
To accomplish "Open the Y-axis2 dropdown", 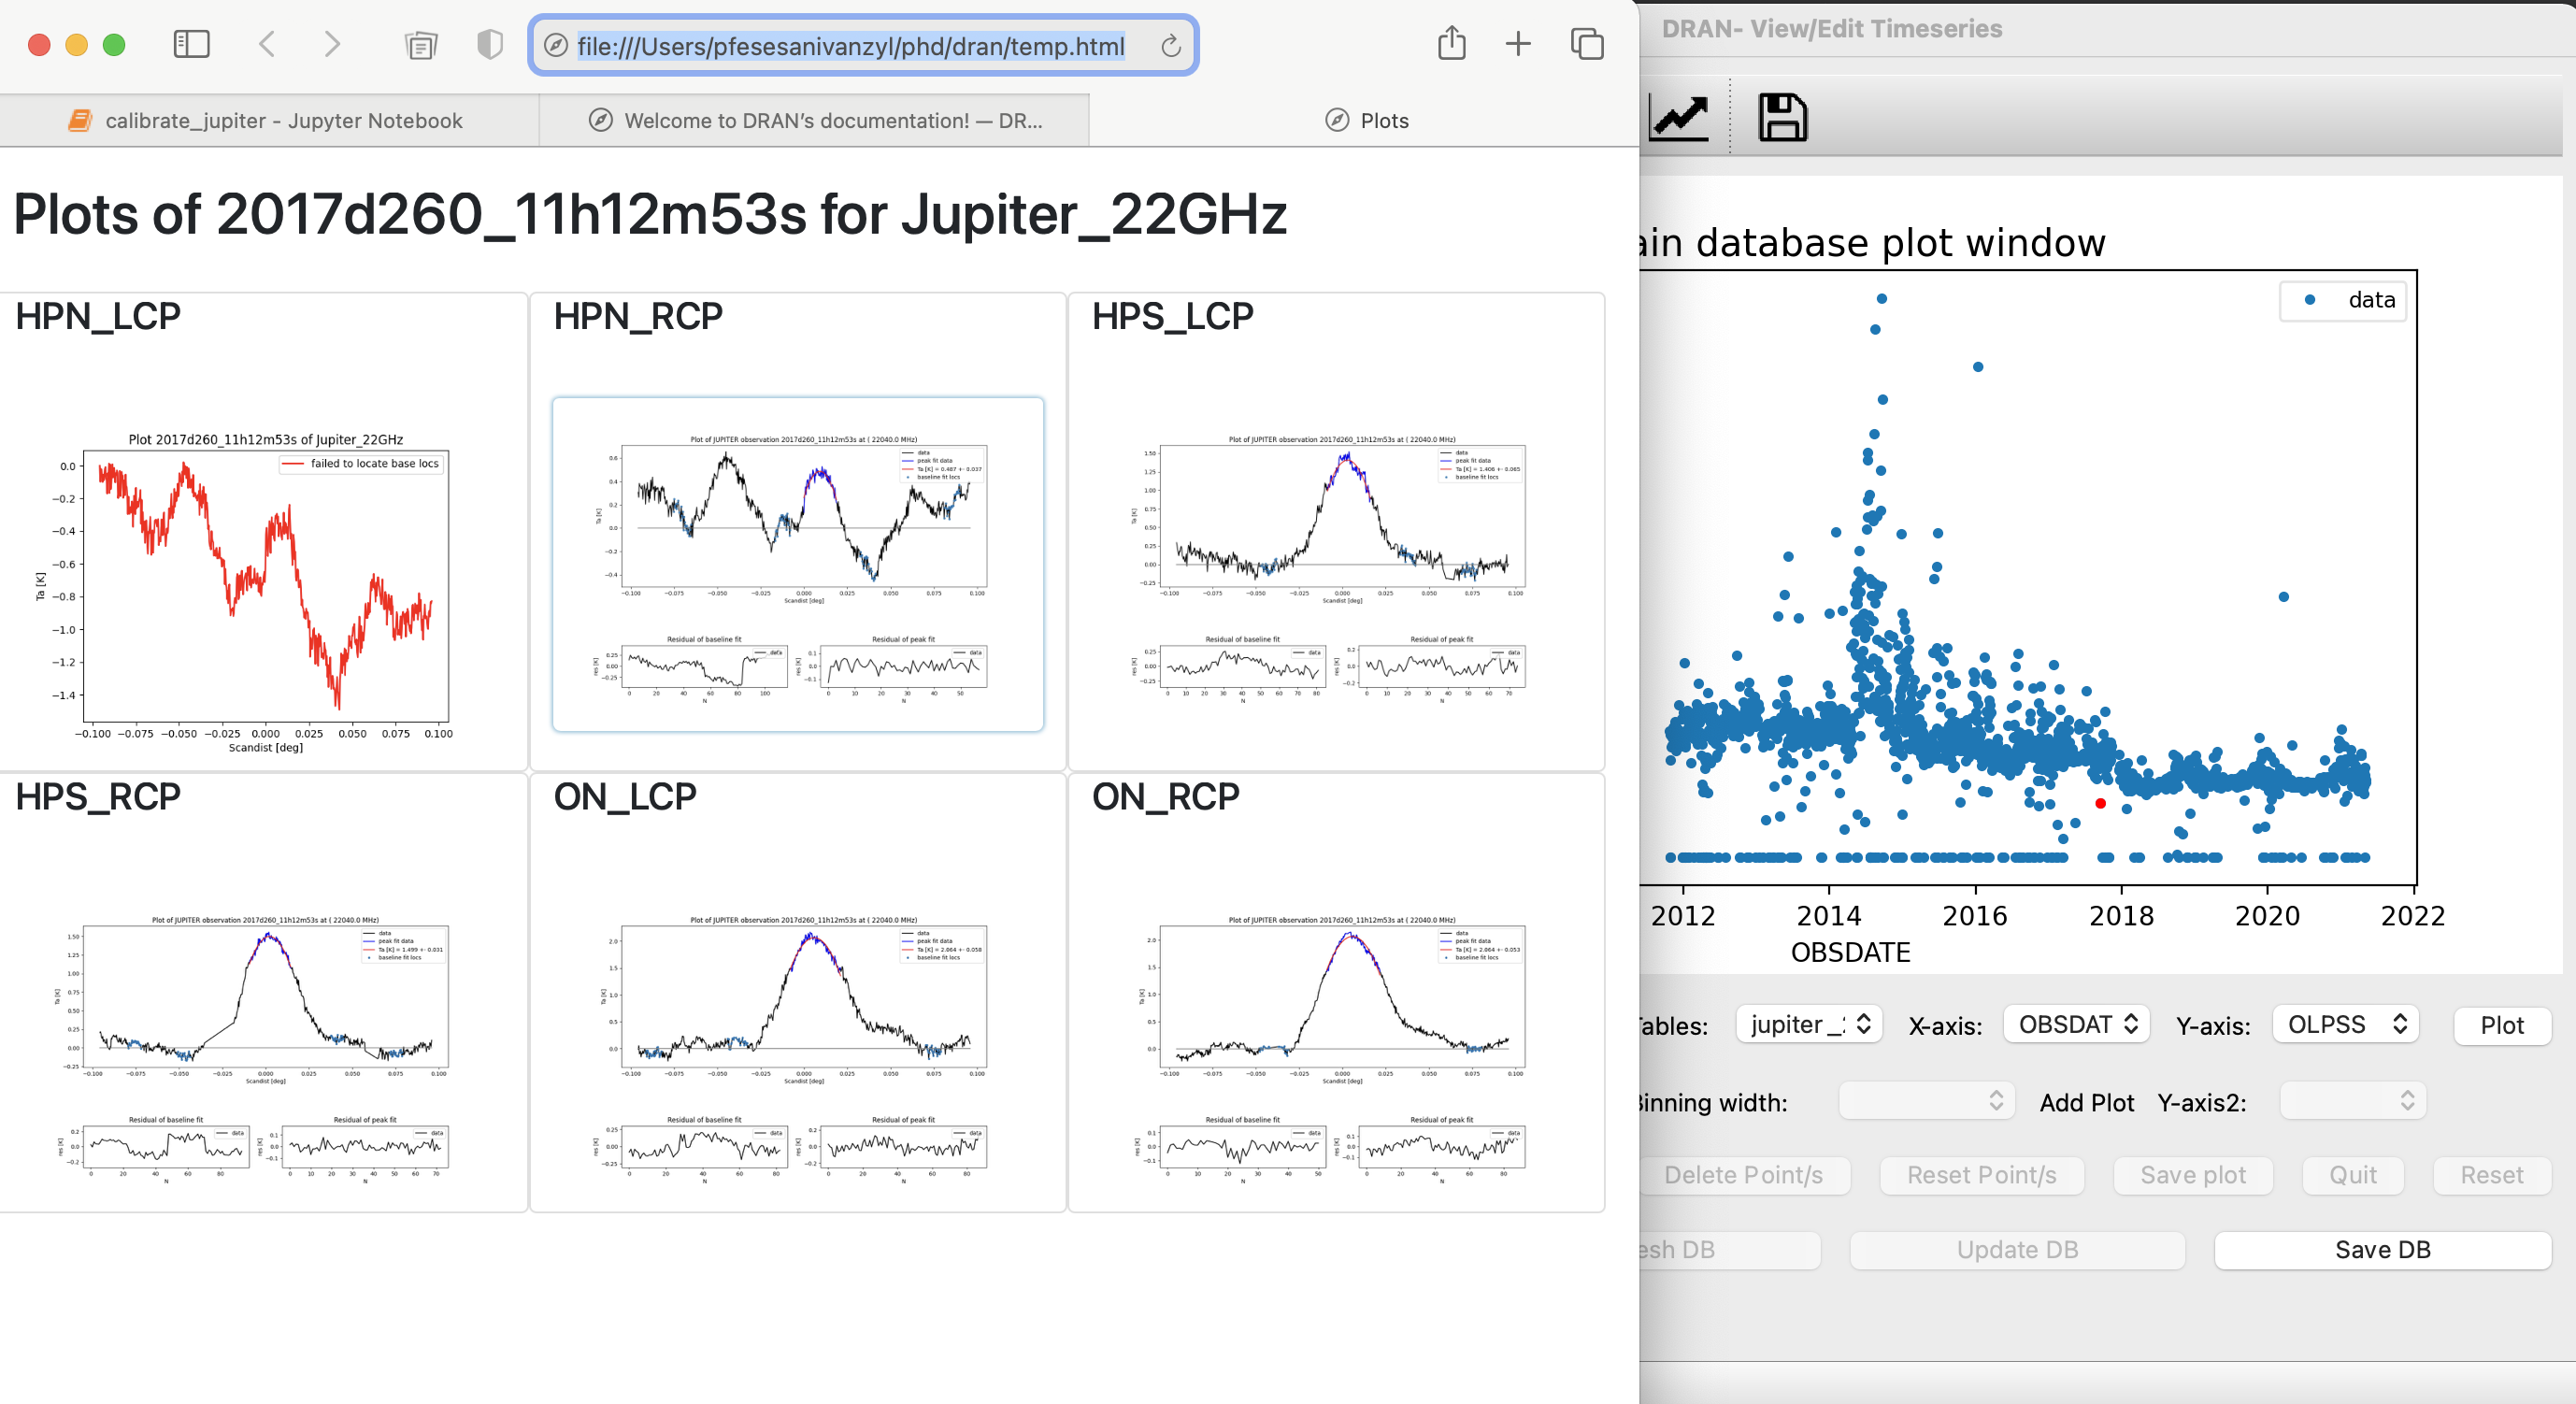I will 2353,1101.
